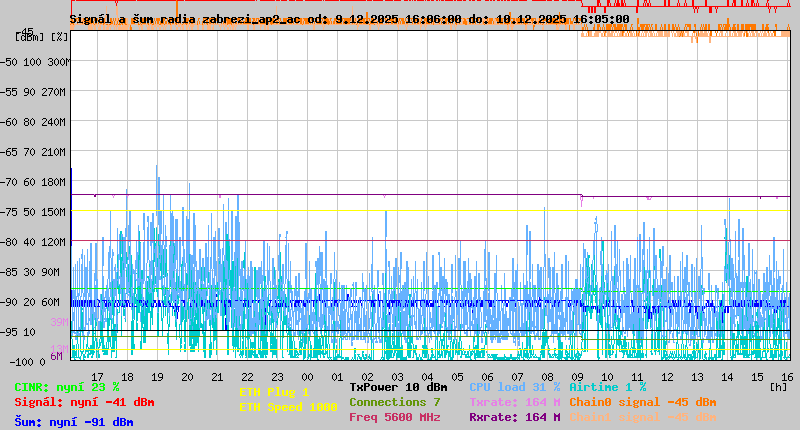Click the purple Rxrate 164 M label
The image size is (800, 430).
(x=514, y=417)
